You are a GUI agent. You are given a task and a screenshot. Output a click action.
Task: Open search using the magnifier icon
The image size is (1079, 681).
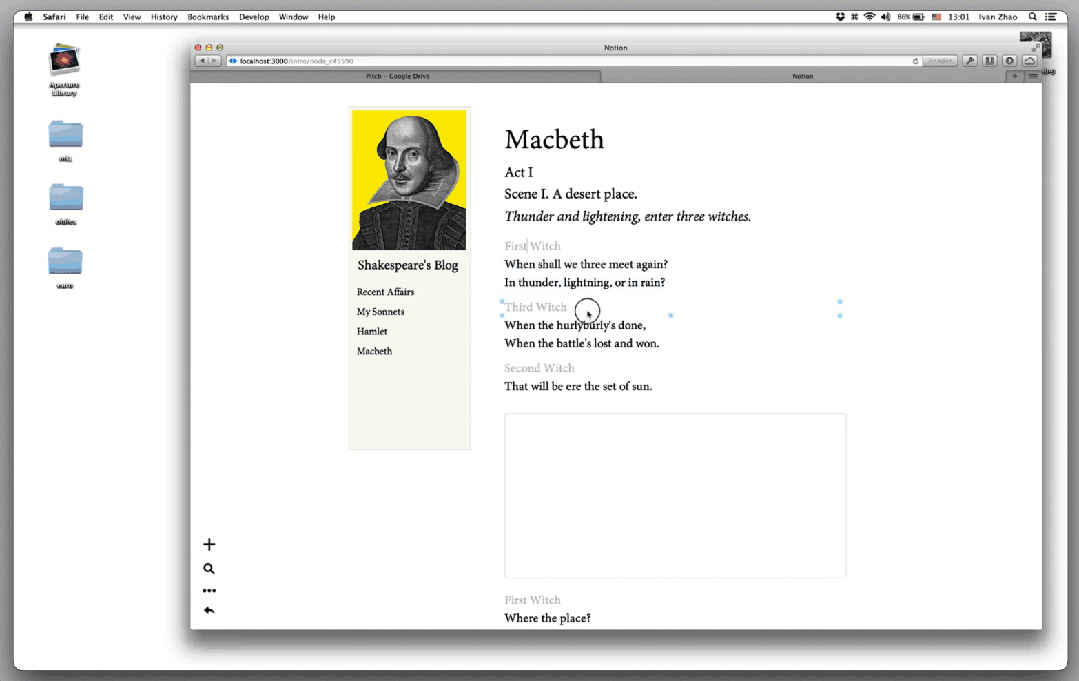click(209, 568)
